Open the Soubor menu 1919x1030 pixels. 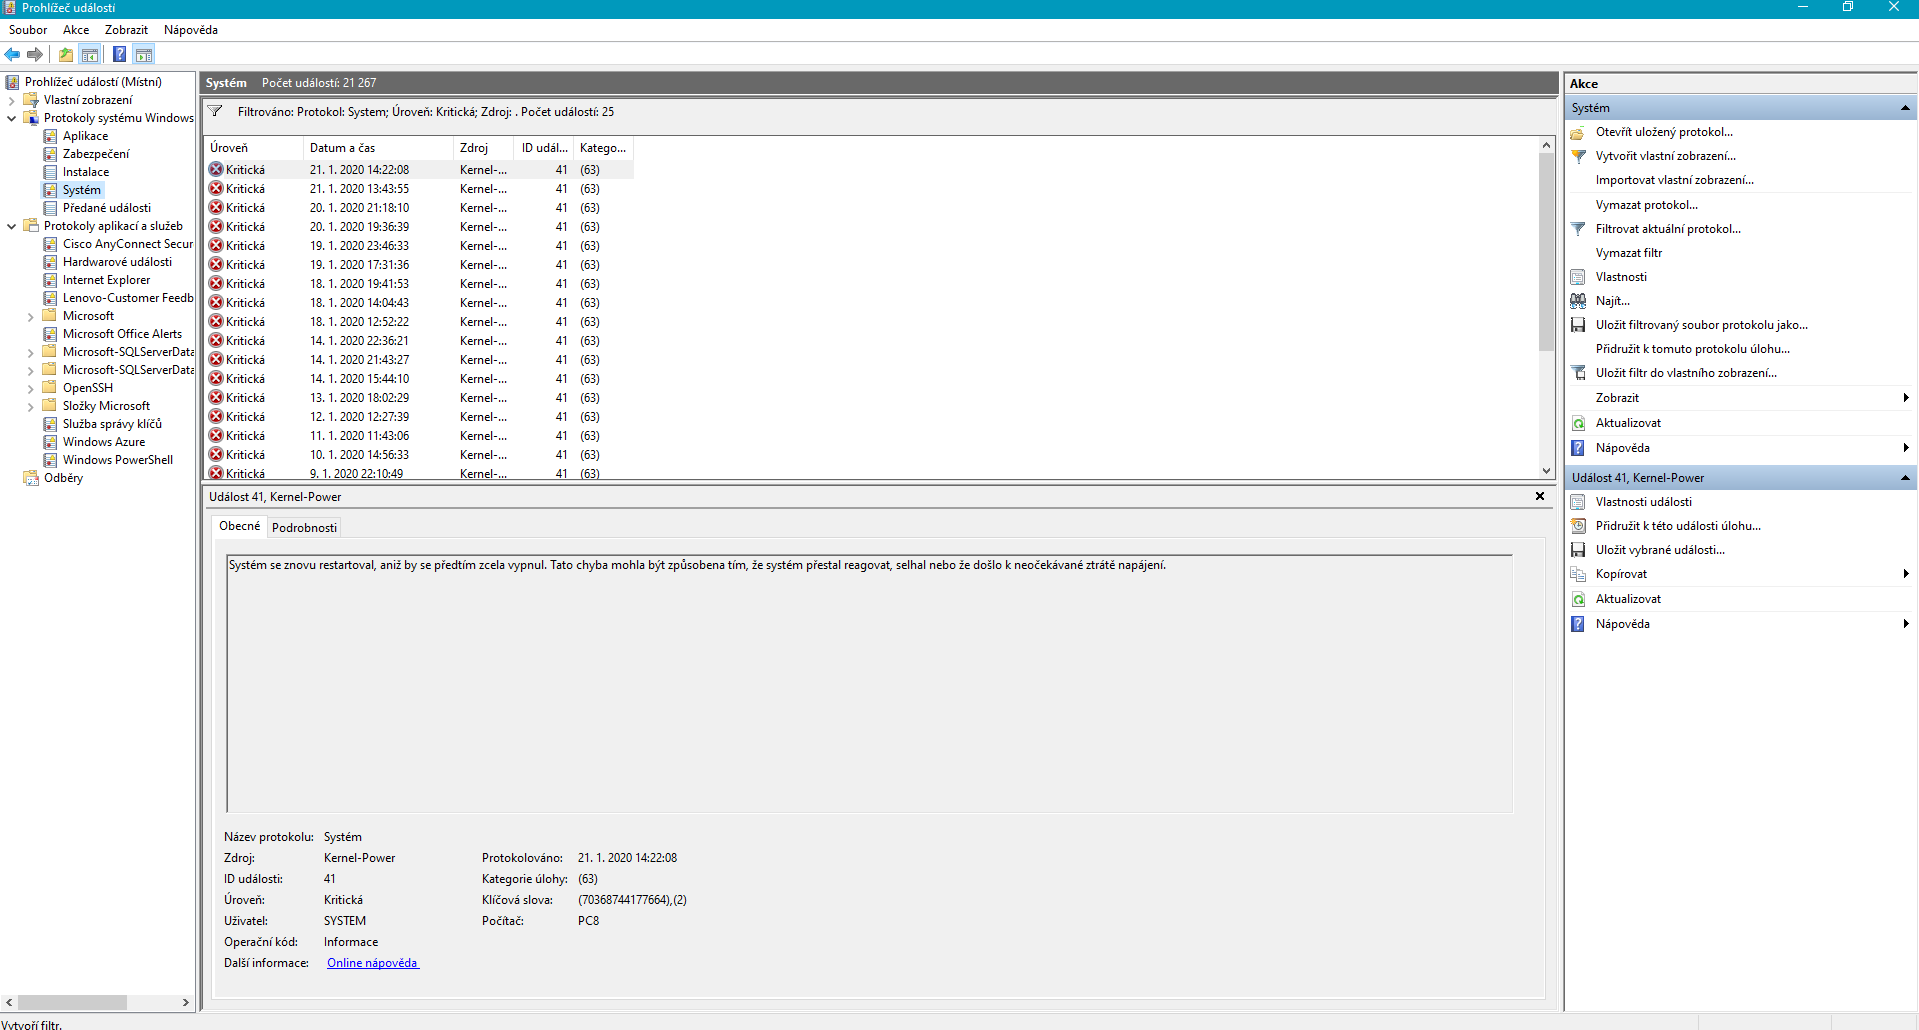[28, 30]
